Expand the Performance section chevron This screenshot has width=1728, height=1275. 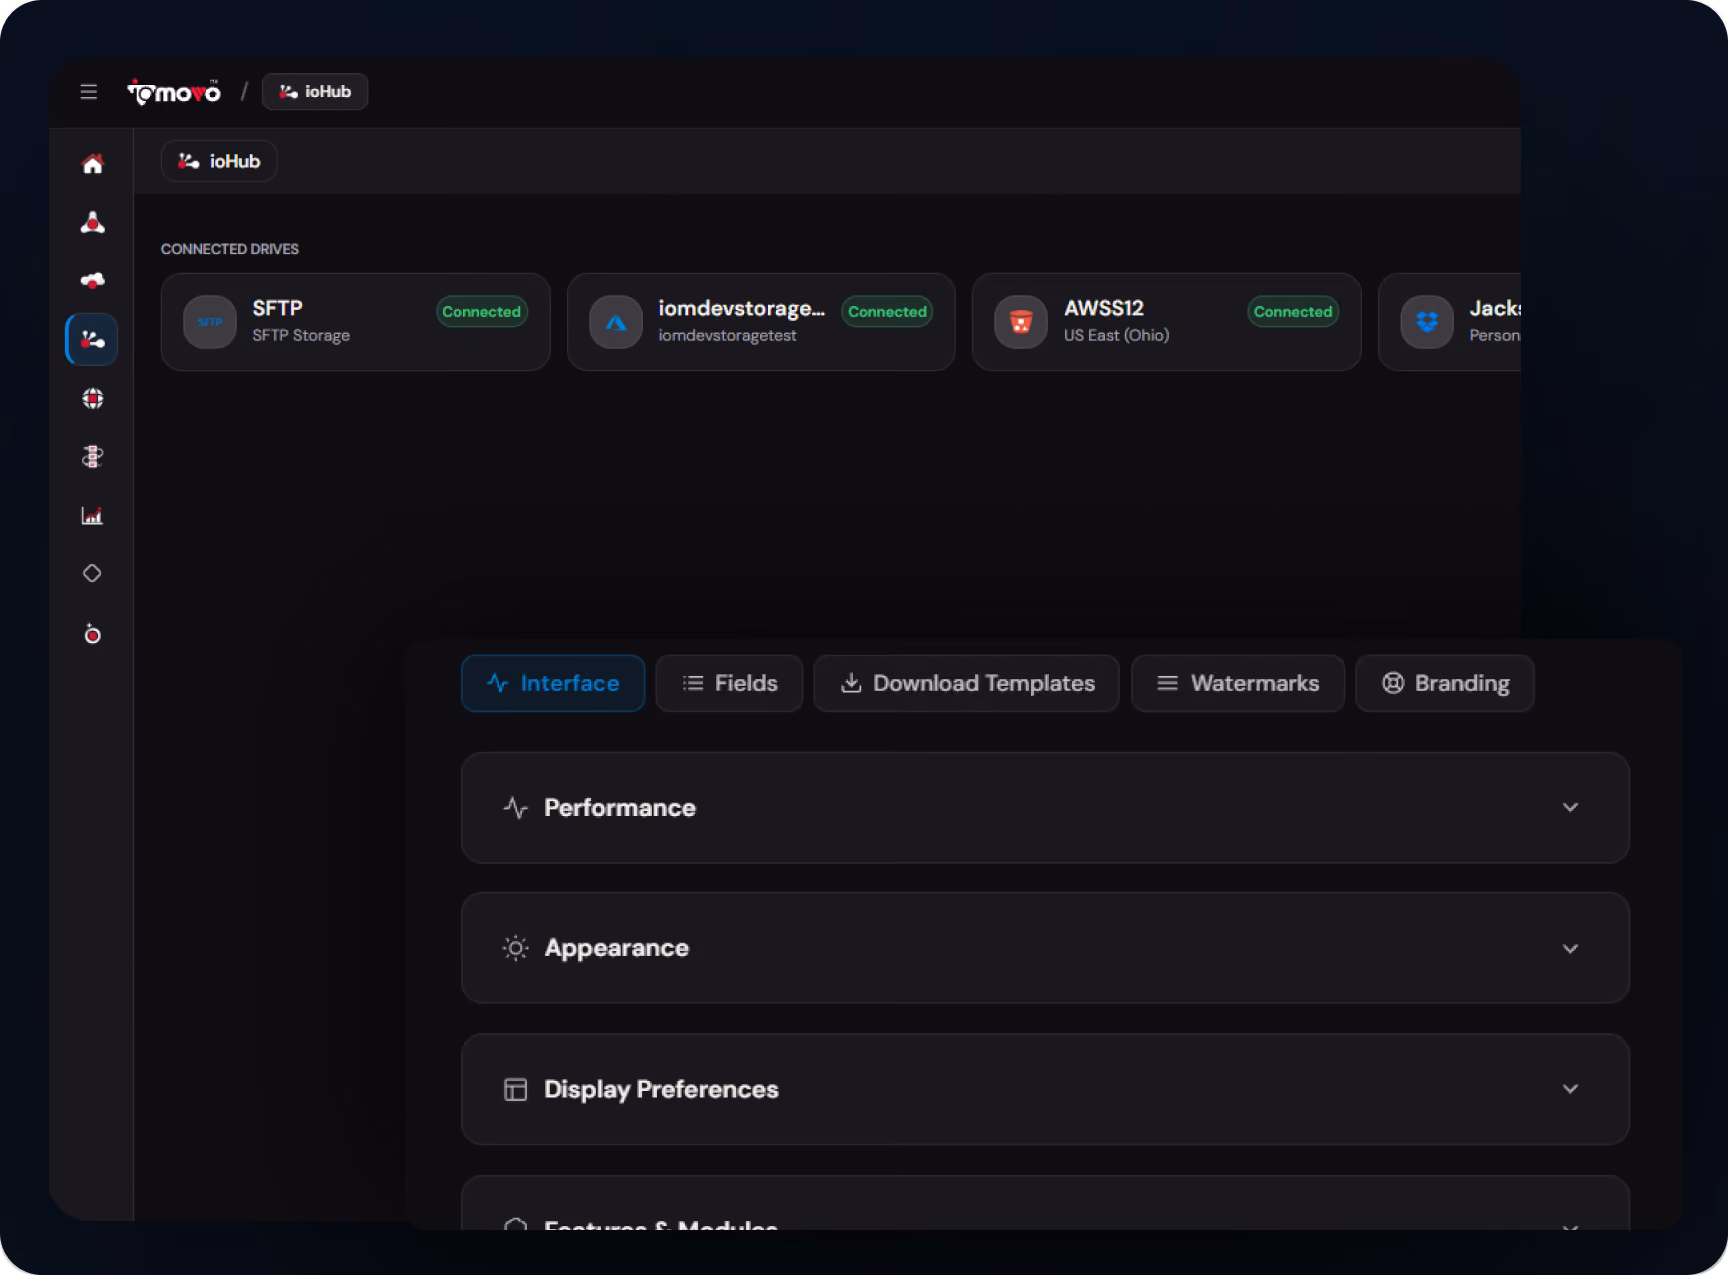(1570, 808)
